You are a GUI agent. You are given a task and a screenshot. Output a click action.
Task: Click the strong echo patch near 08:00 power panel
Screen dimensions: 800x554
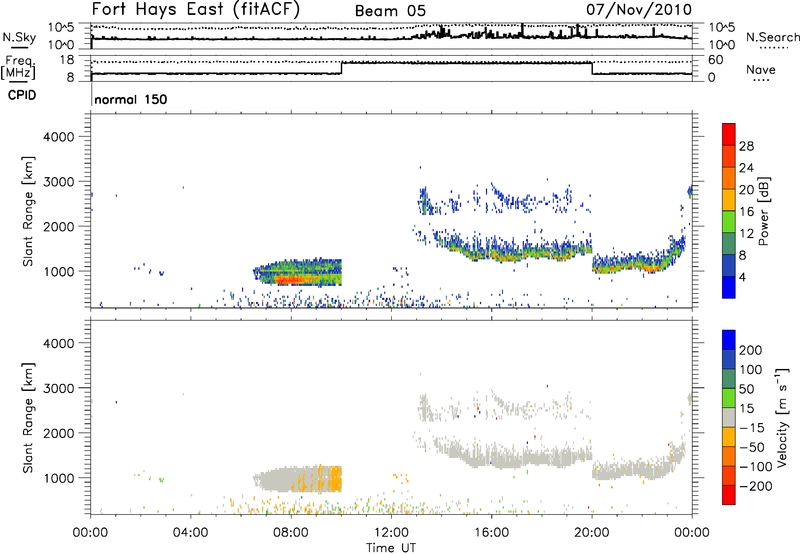coord(298,272)
